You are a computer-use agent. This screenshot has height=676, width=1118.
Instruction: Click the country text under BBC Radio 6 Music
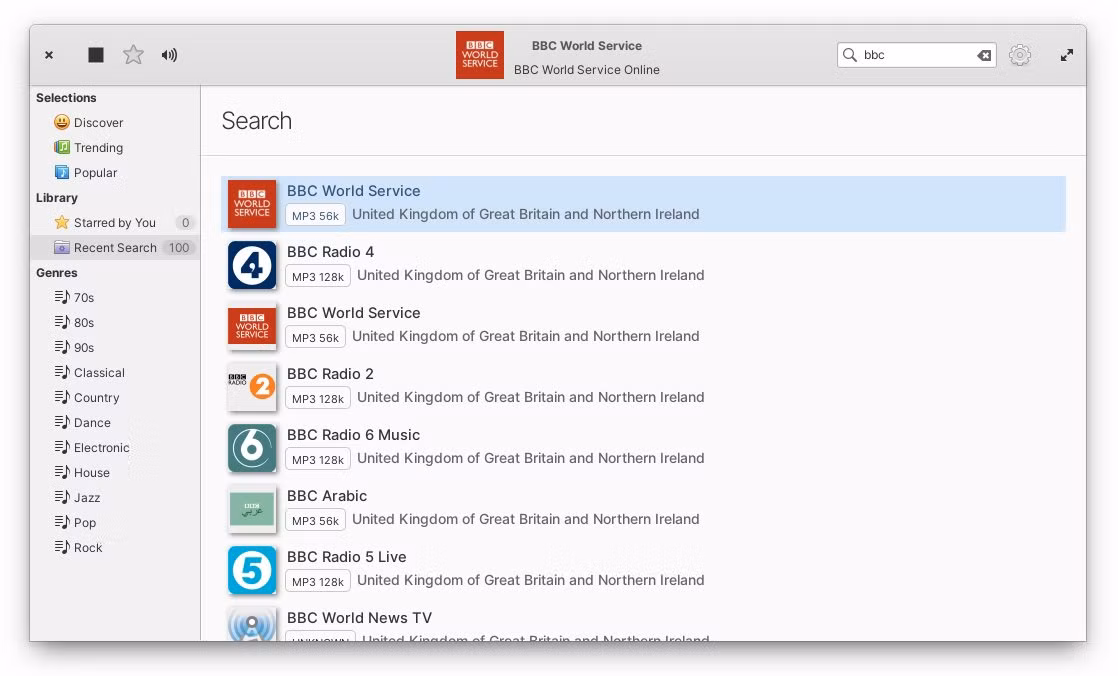pos(530,459)
